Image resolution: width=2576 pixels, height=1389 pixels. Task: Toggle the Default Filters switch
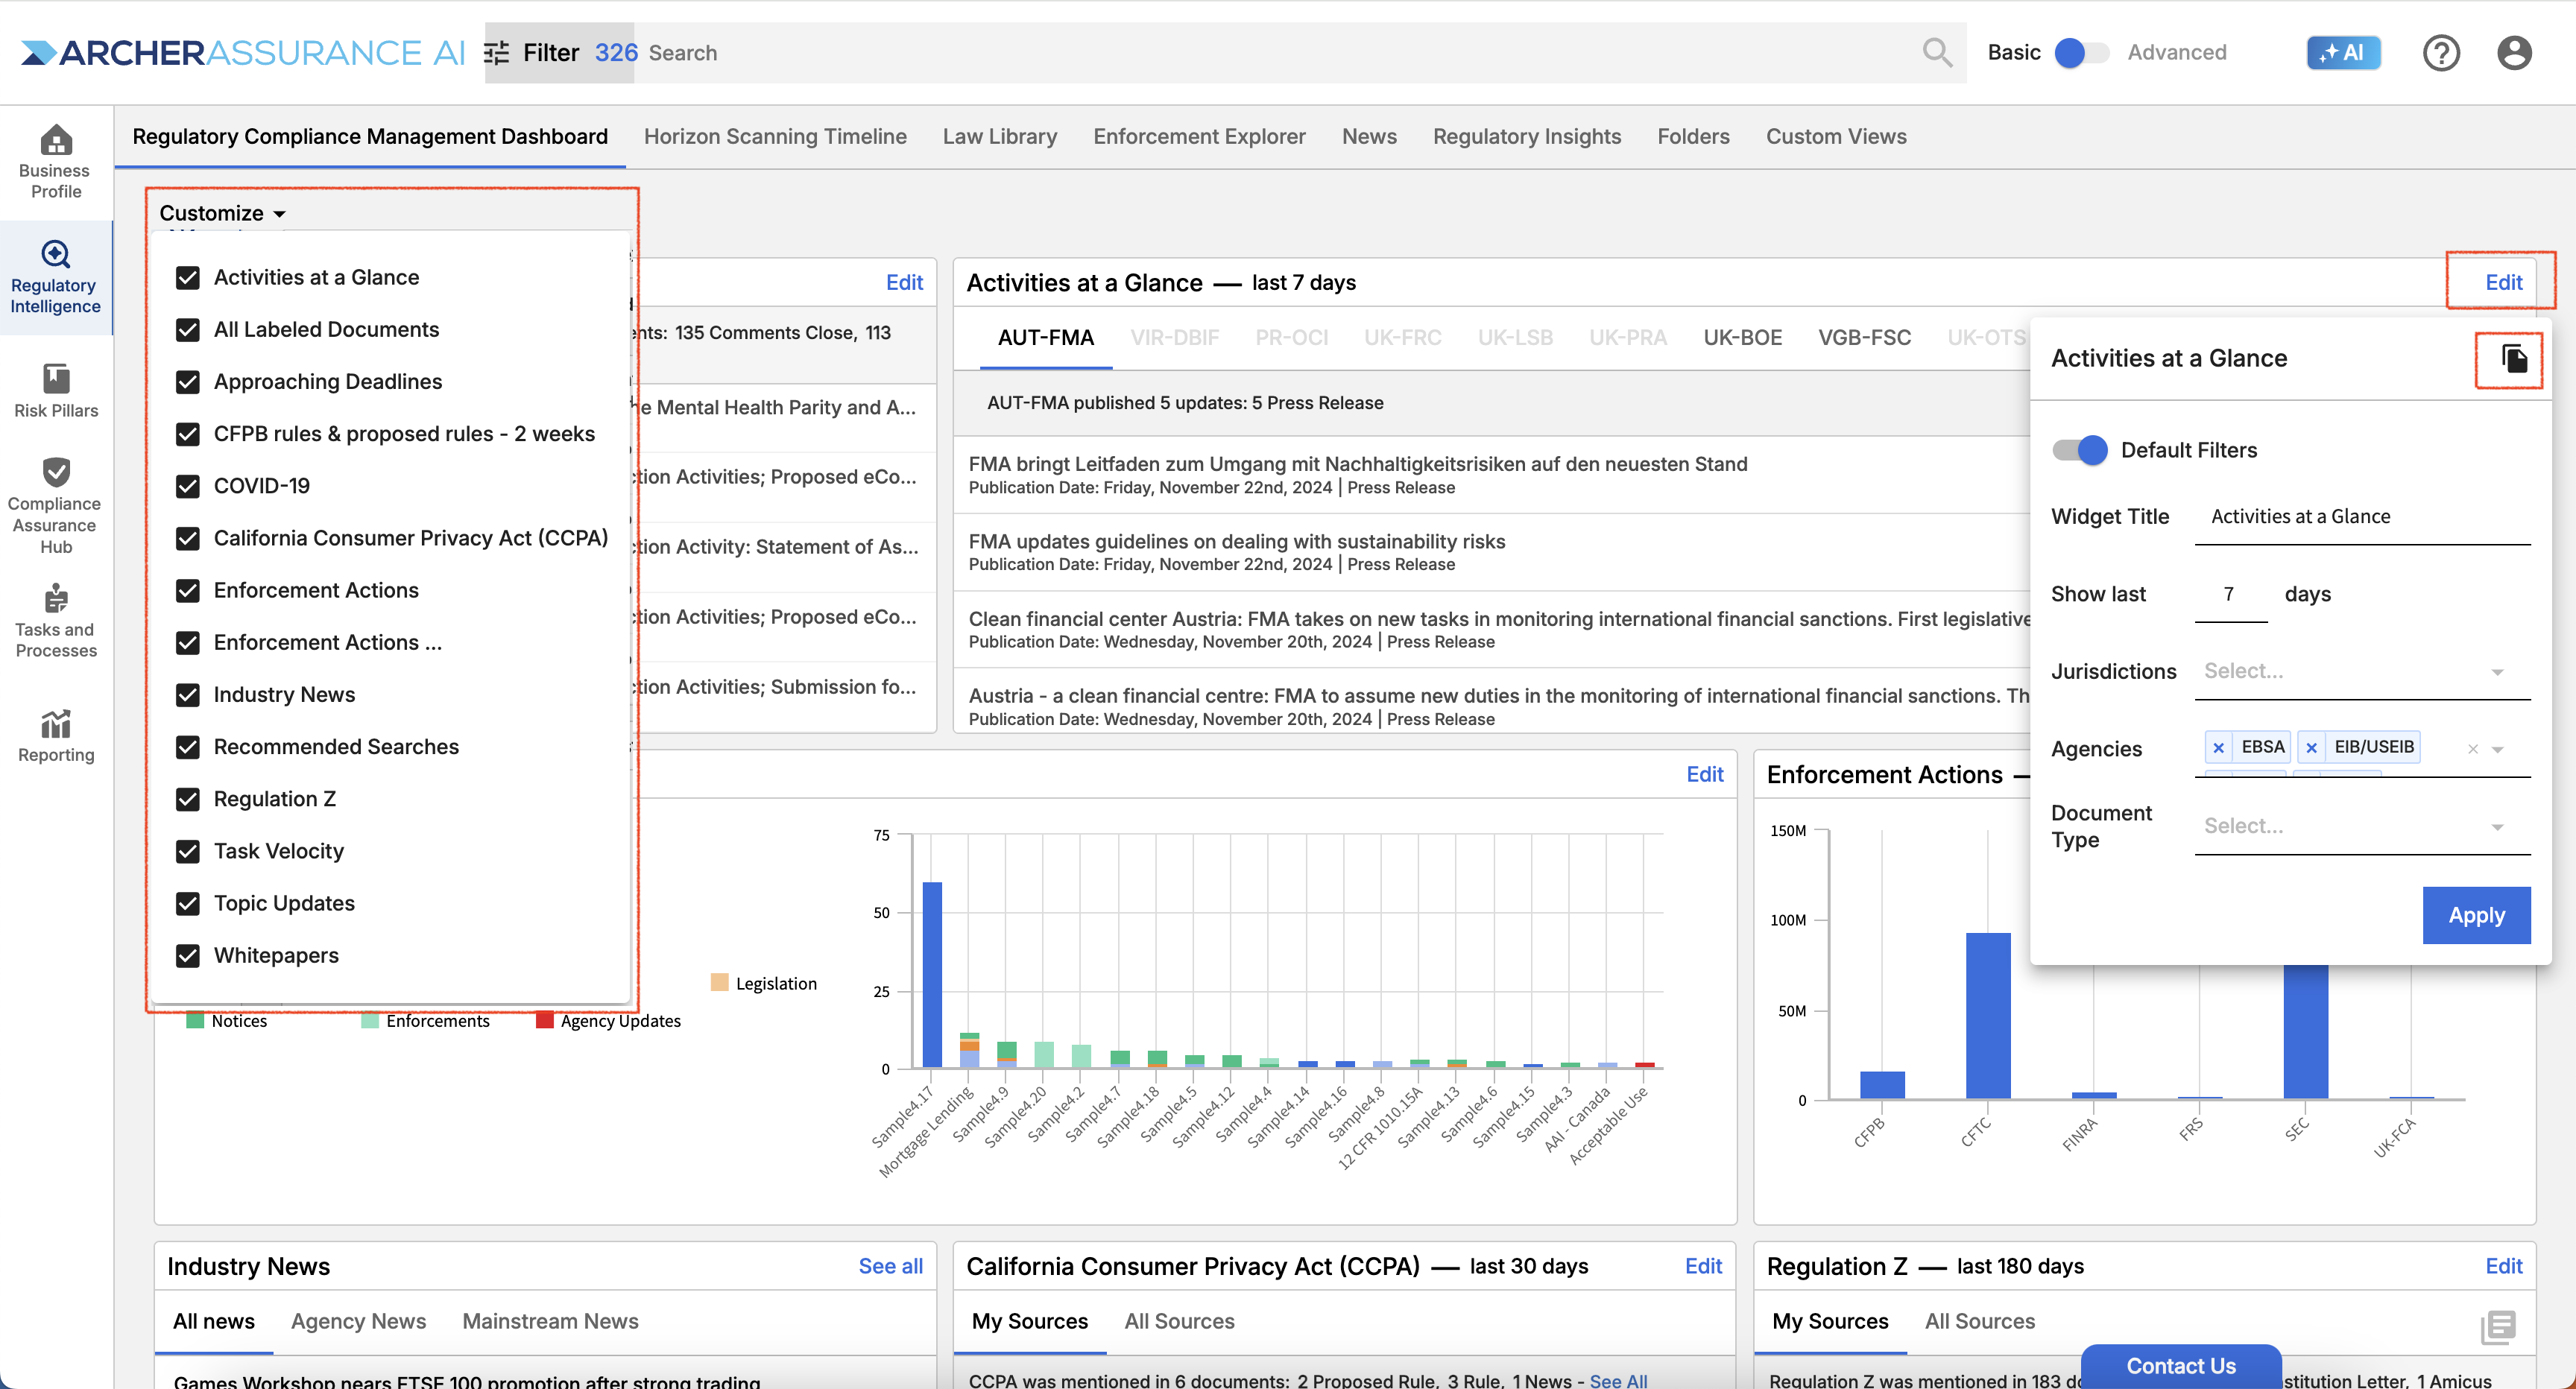point(2080,450)
